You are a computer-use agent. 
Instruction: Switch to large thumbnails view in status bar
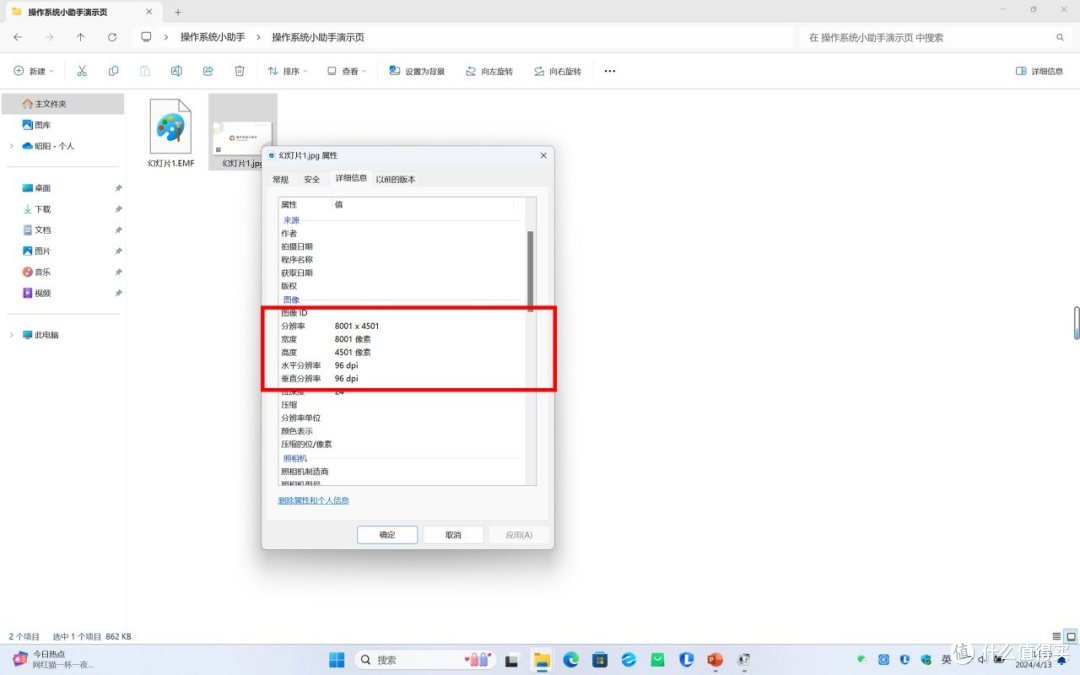1071,636
